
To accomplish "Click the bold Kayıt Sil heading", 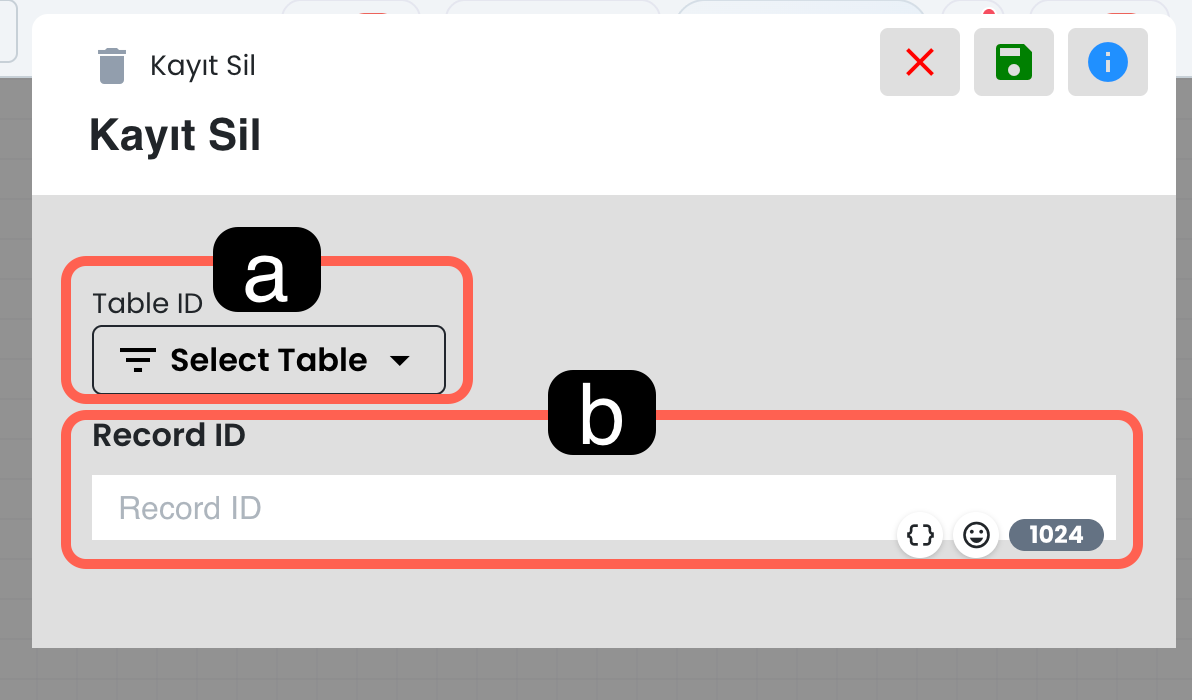I will [175, 135].
